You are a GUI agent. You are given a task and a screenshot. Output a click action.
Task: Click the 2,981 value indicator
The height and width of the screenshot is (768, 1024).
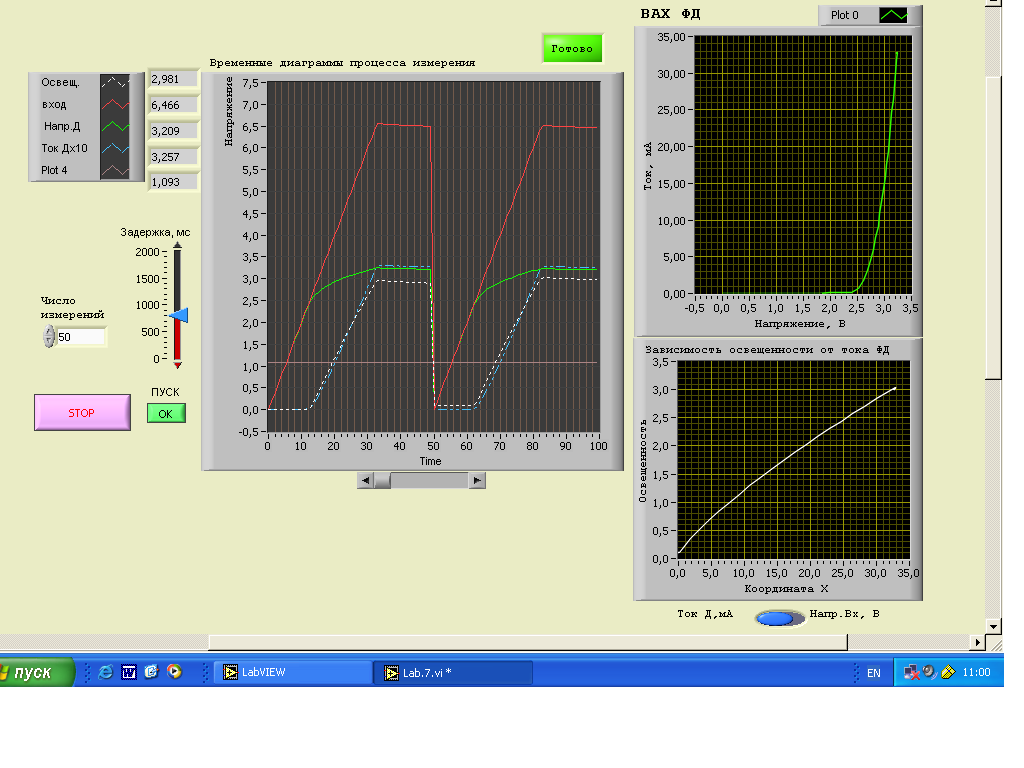(173, 79)
